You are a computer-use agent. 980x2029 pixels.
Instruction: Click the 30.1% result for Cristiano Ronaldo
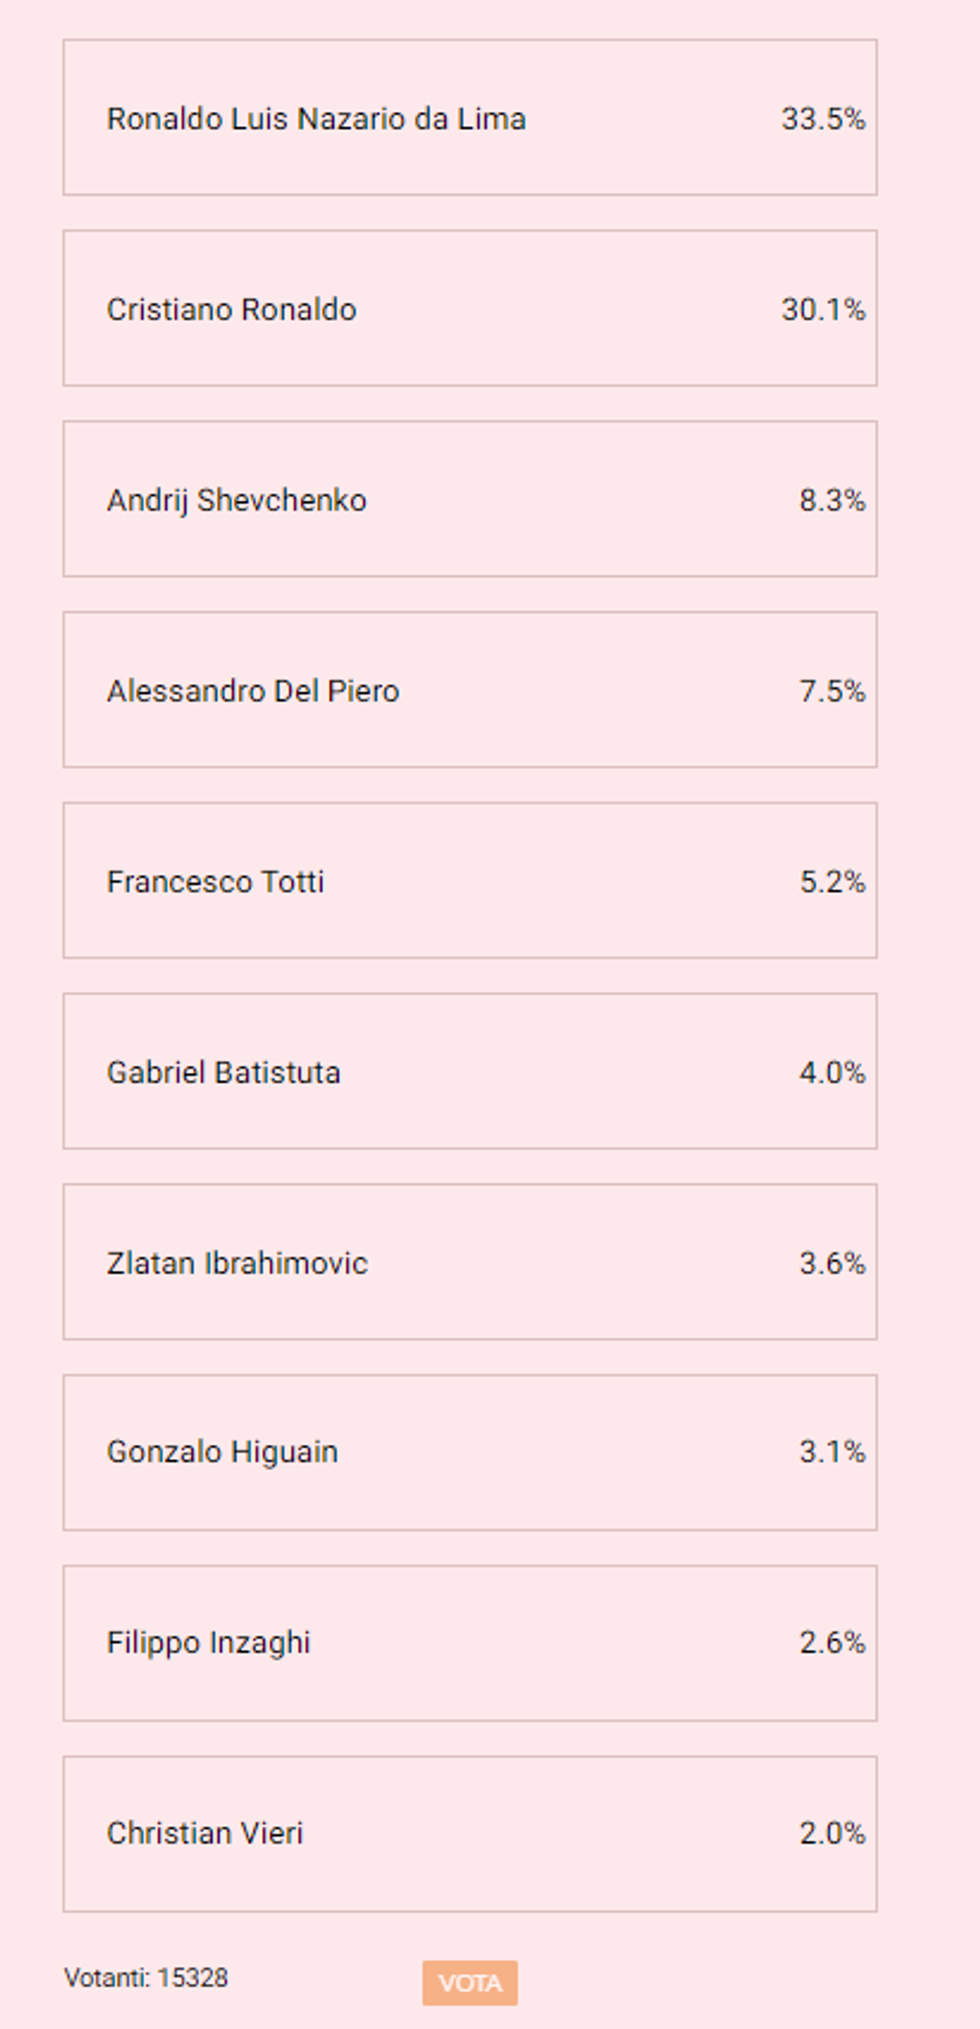point(823,310)
